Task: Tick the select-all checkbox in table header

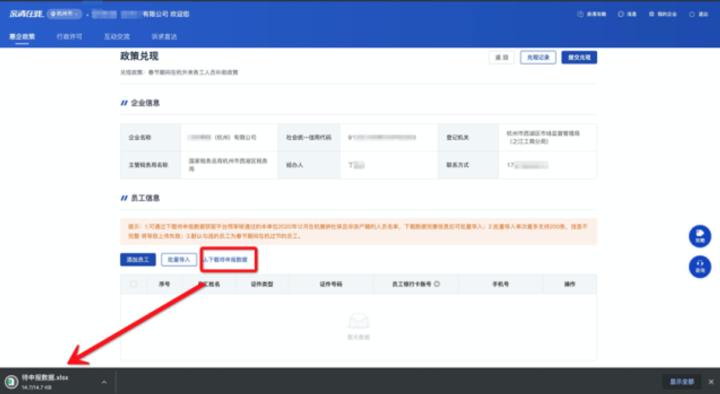Action: (133, 284)
